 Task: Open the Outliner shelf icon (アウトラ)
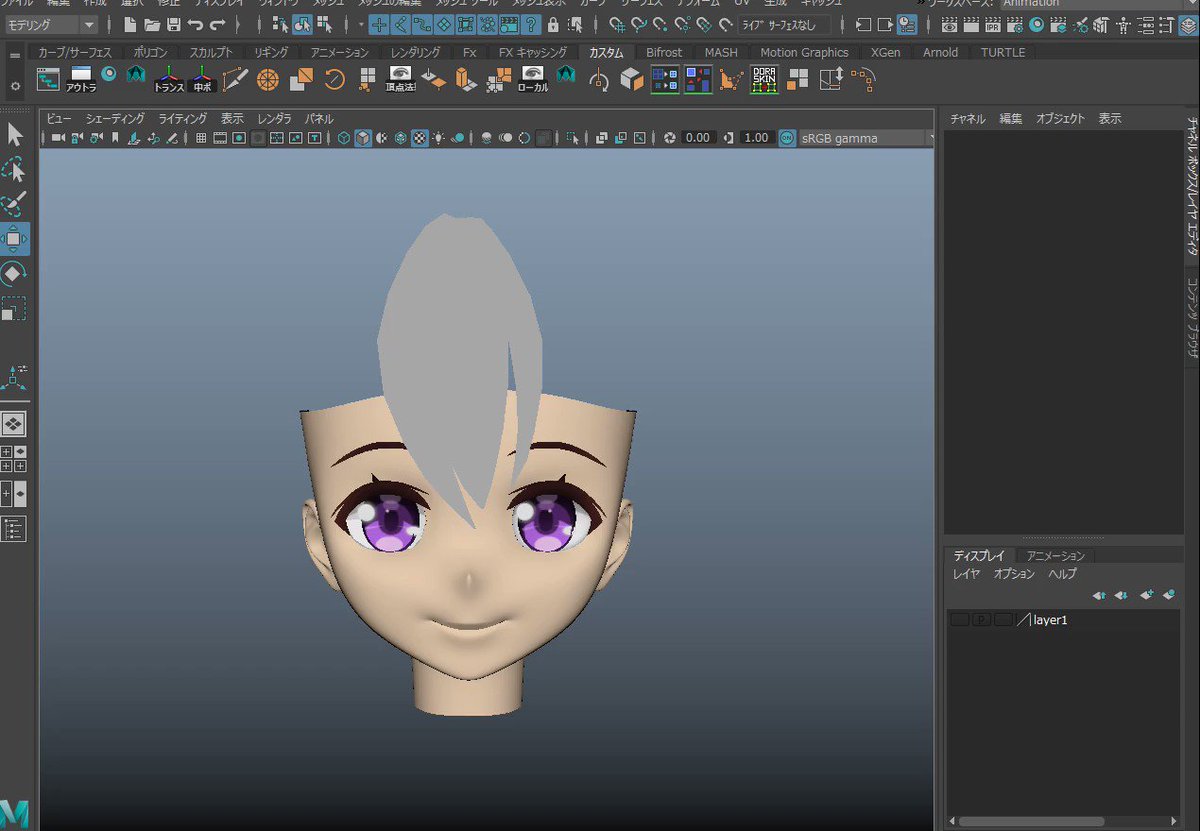click(x=80, y=79)
